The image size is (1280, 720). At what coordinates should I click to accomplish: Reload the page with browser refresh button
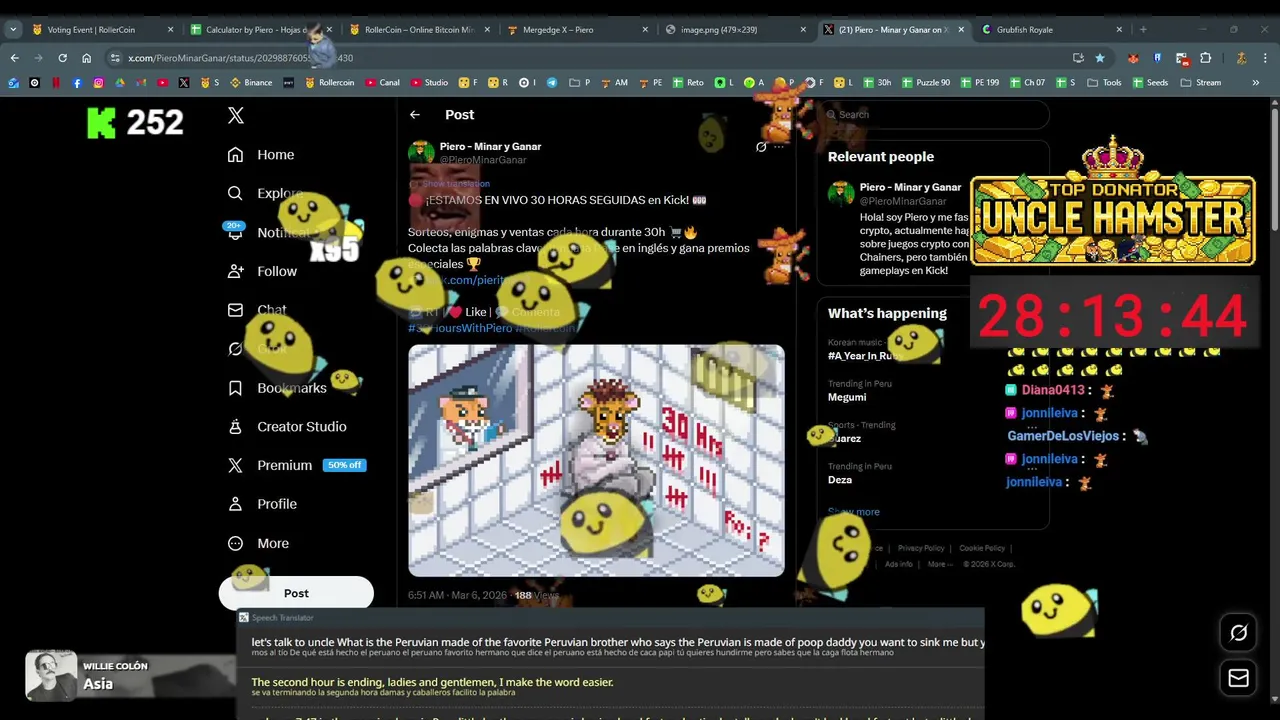click(x=62, y=58)
